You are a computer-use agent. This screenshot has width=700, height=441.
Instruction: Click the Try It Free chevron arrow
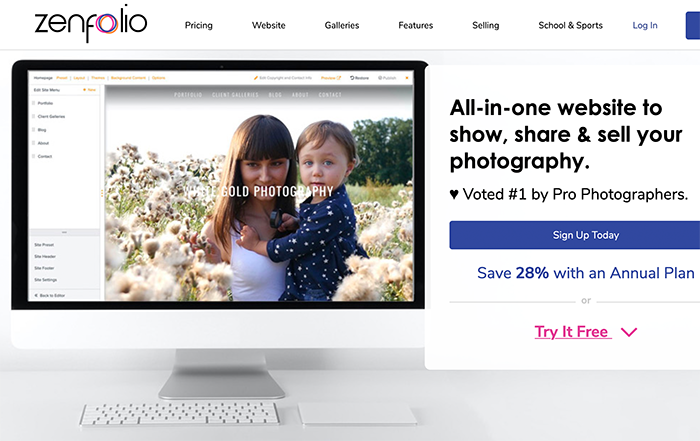pyautogui.click(x=629, y=332)
